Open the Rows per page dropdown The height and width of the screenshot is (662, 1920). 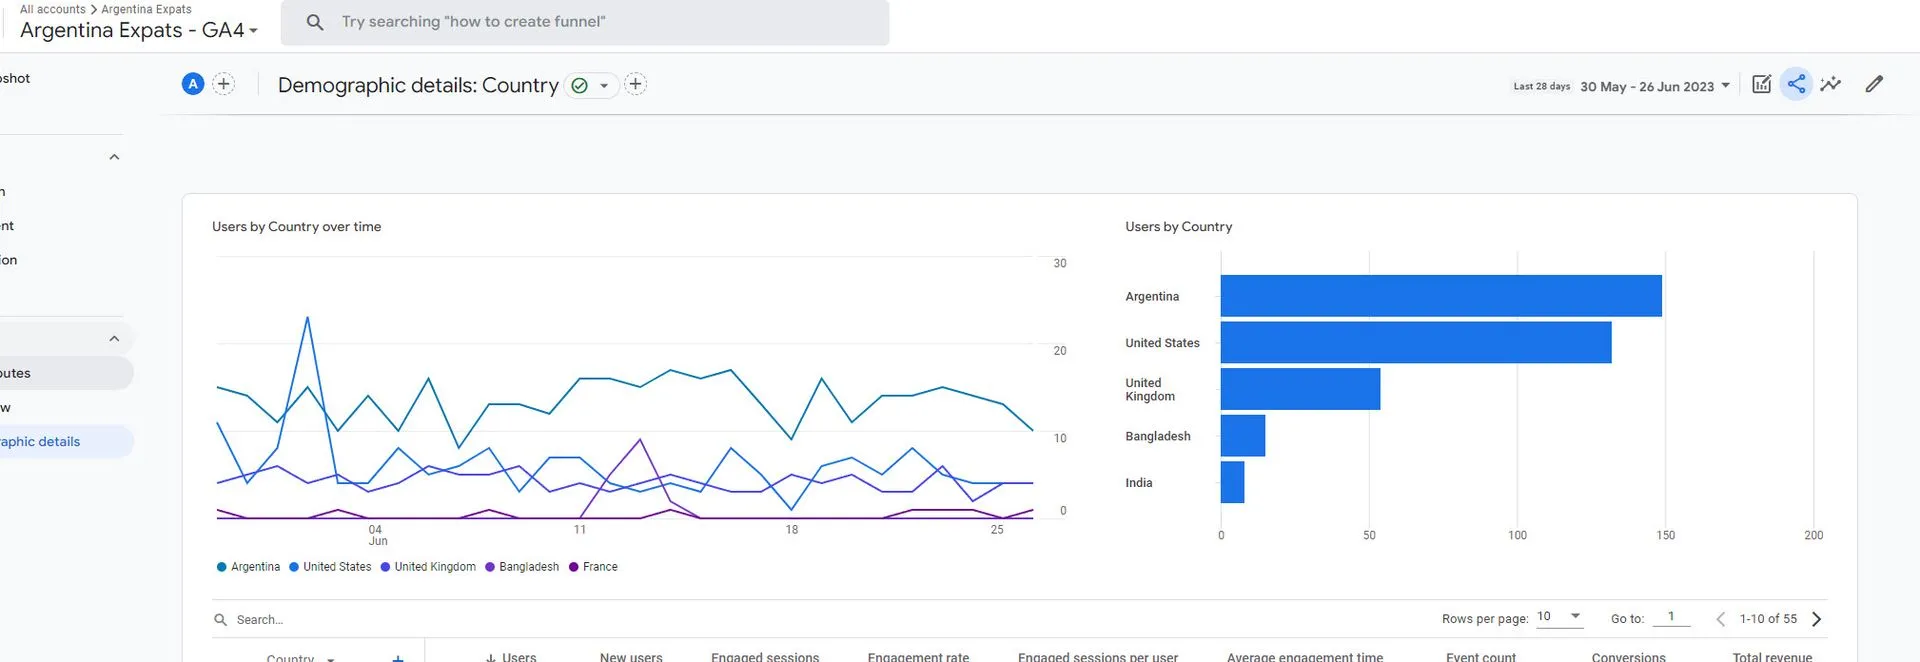[1559, 617]
